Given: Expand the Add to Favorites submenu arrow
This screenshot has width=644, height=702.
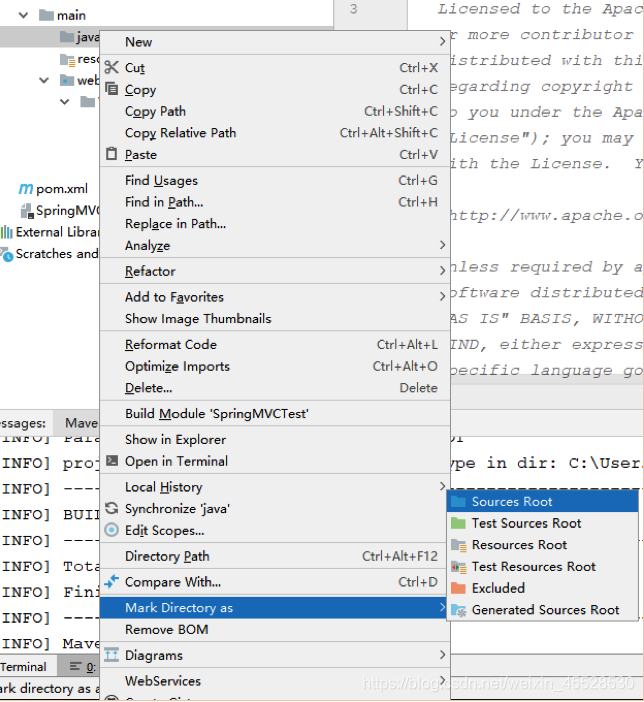Looking at the screenshot, I should [442, 296].
